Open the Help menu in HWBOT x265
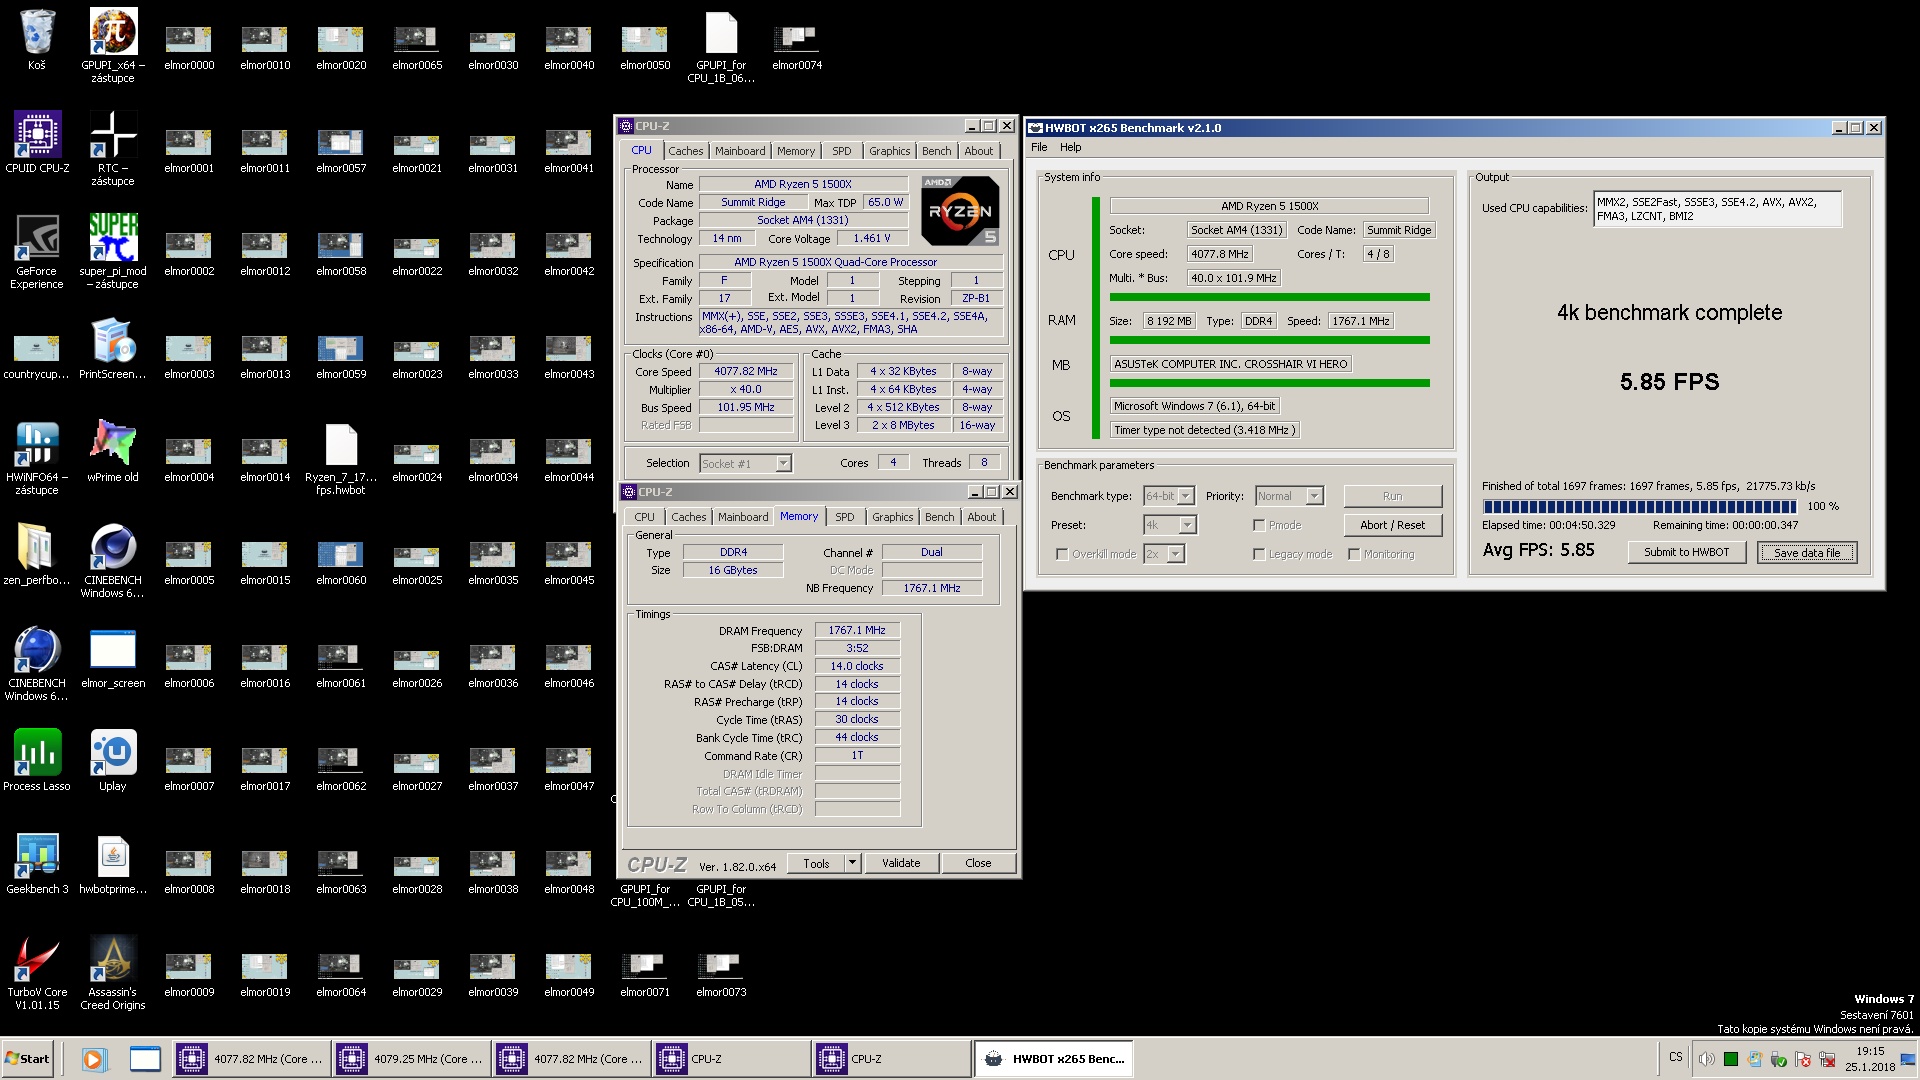1920x1080 pixels. point(1070,147)
